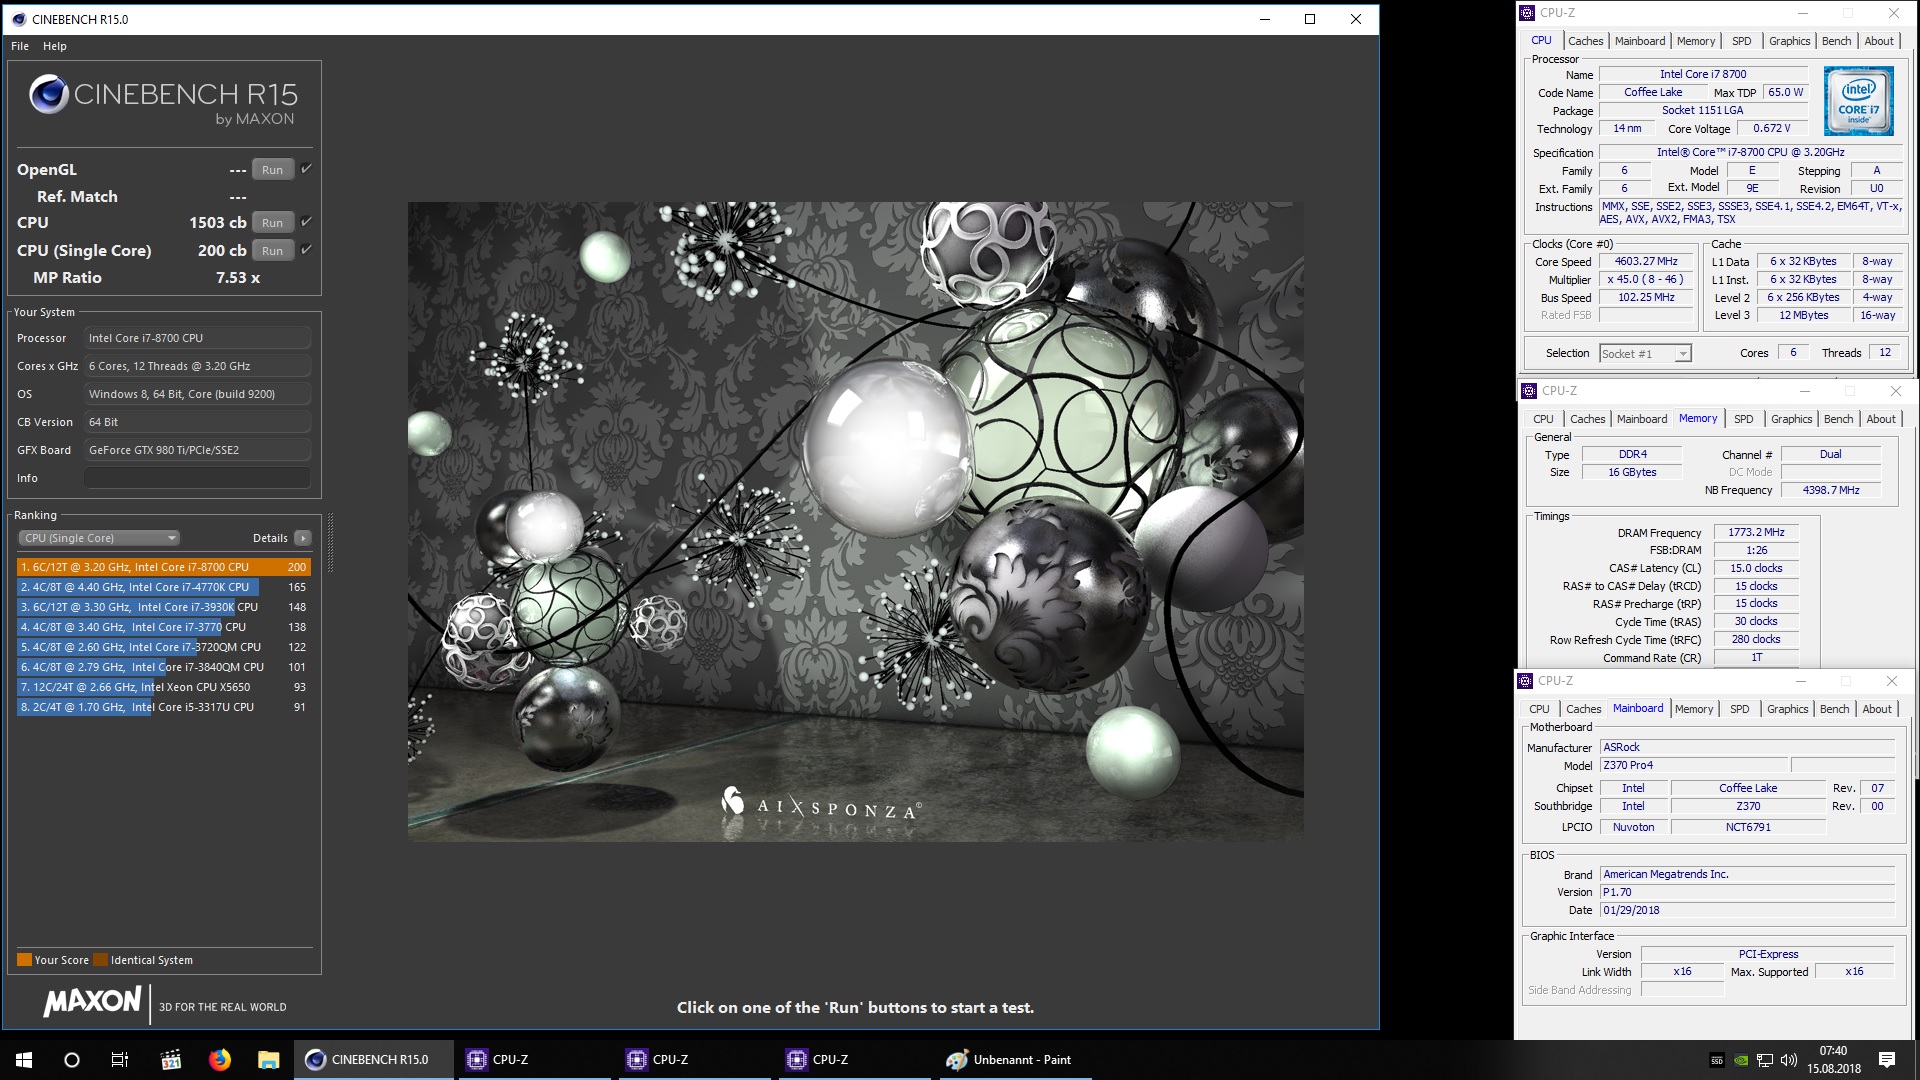The image size is (1920, 1080).
Task: Open SPD tab in top CPU-Z window
Action: tap(1741, 41)
